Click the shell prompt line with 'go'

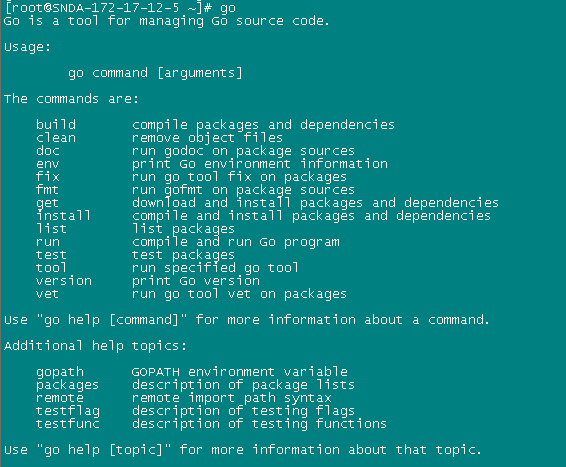point(120,8)
